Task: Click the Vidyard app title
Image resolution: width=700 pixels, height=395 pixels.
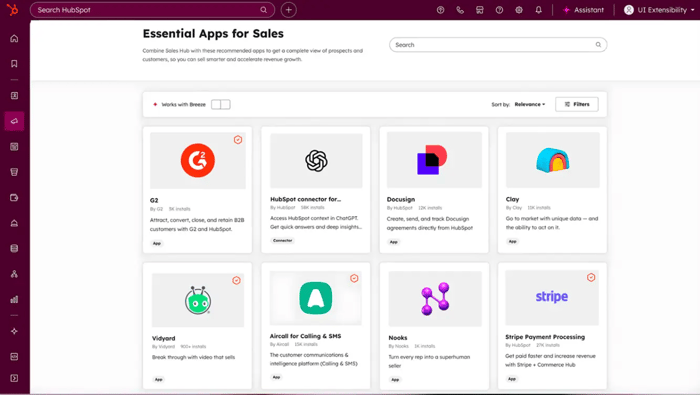Action: (x=163, y=338)
